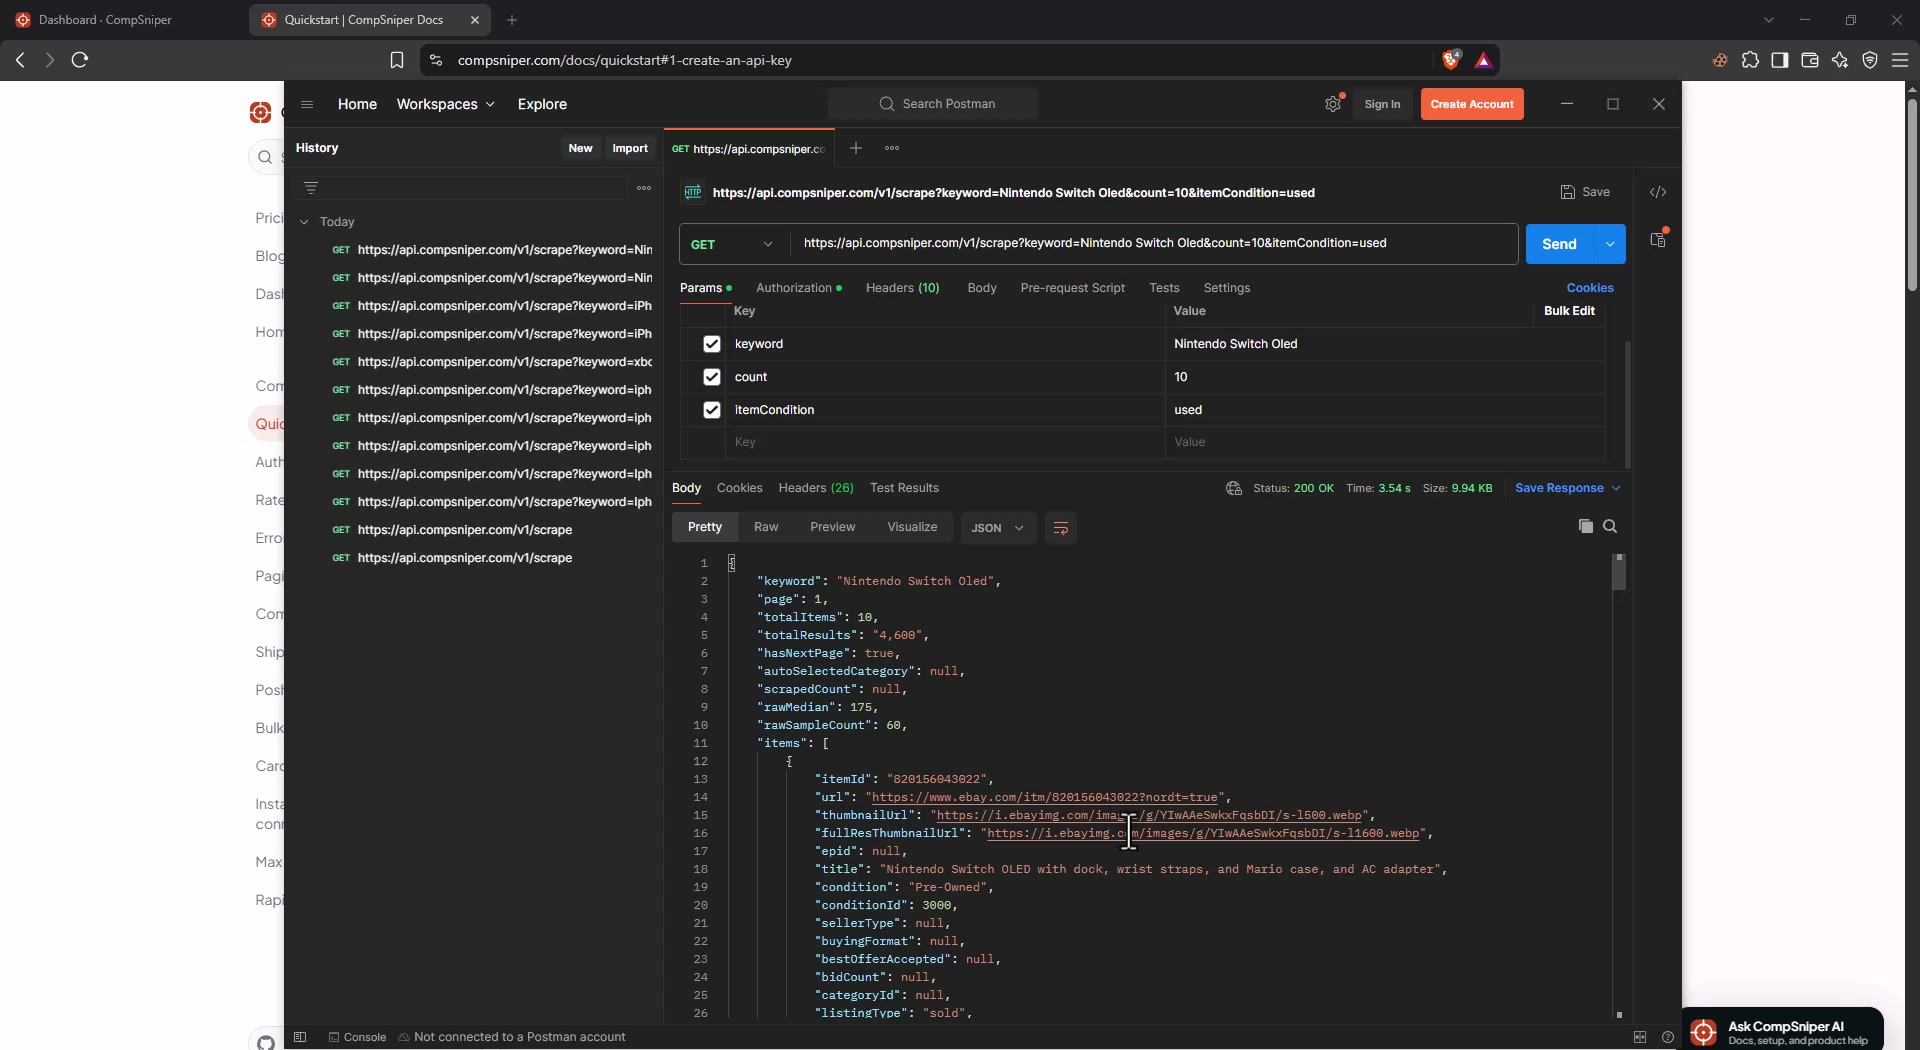The height and width of the screenshot is (1050, 1920).
Task: Select the Raw response view
Action: 766,527
